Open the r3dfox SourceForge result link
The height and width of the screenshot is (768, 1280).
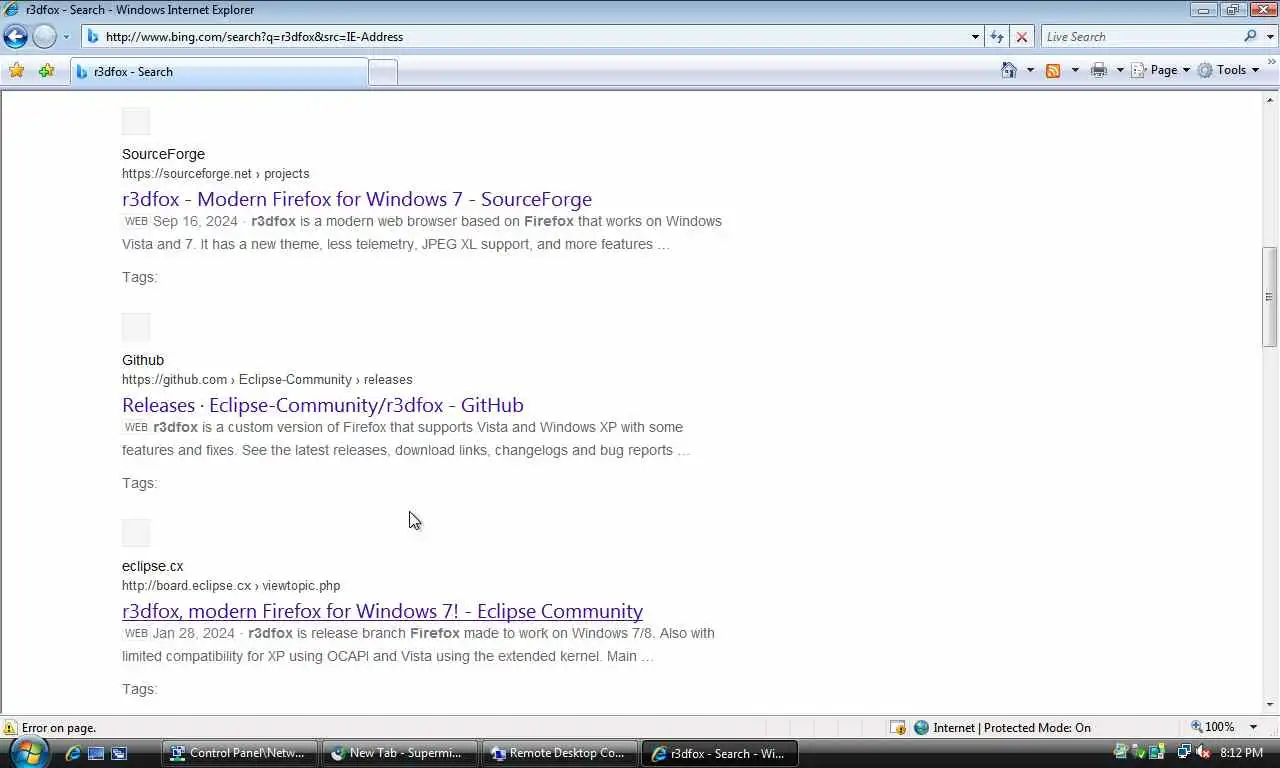(357, 199)
